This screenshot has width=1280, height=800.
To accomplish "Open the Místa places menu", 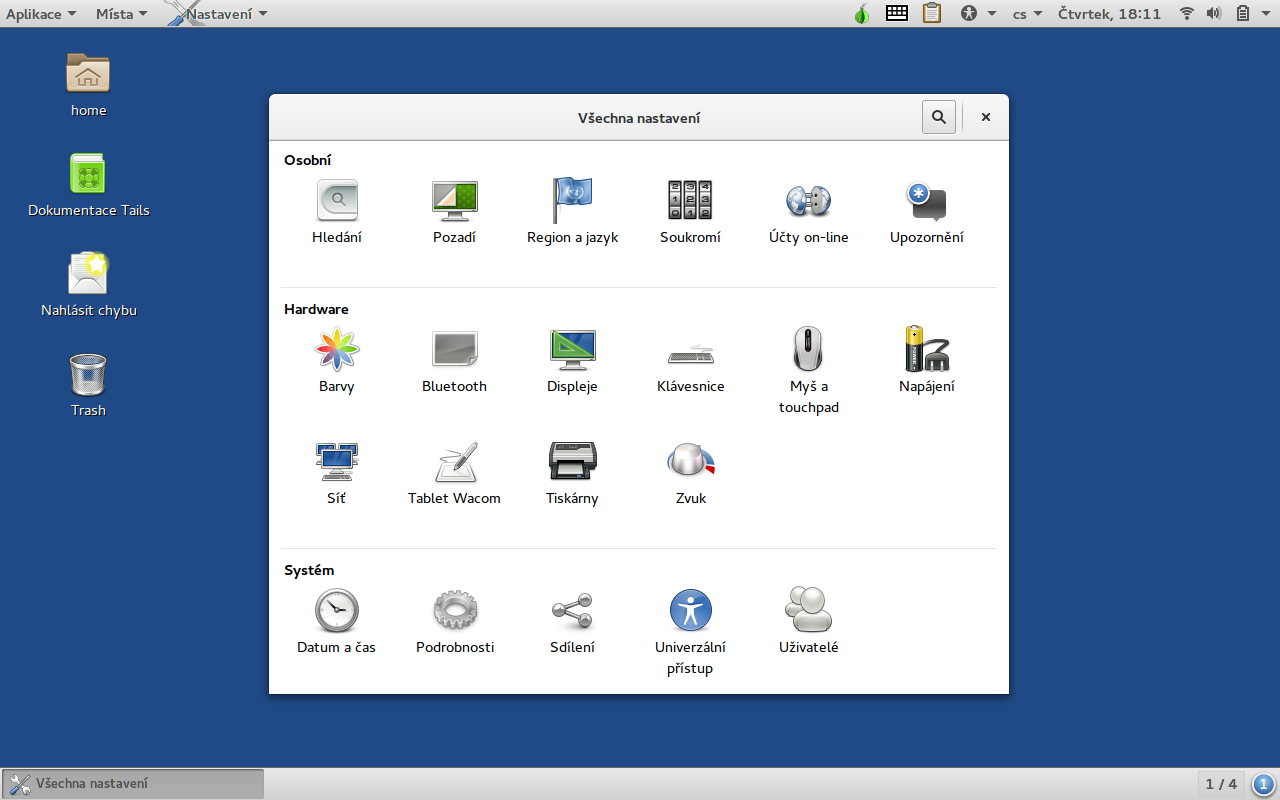I will [x=121, y=14].
